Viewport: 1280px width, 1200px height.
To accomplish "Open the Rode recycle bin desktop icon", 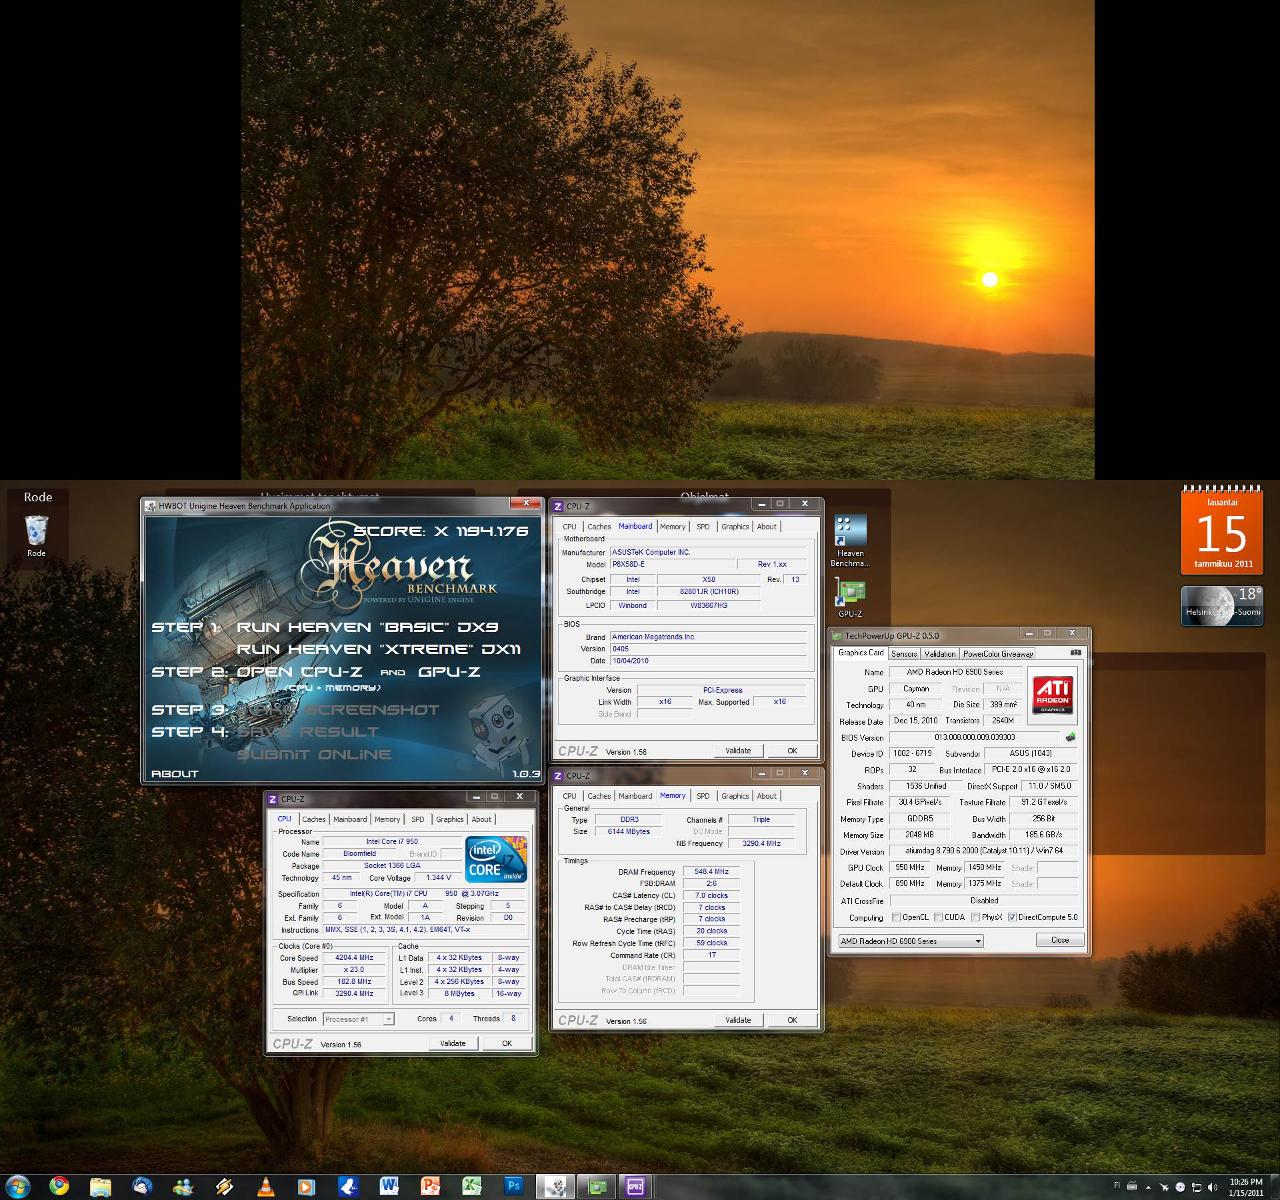I will click(36, 535).
